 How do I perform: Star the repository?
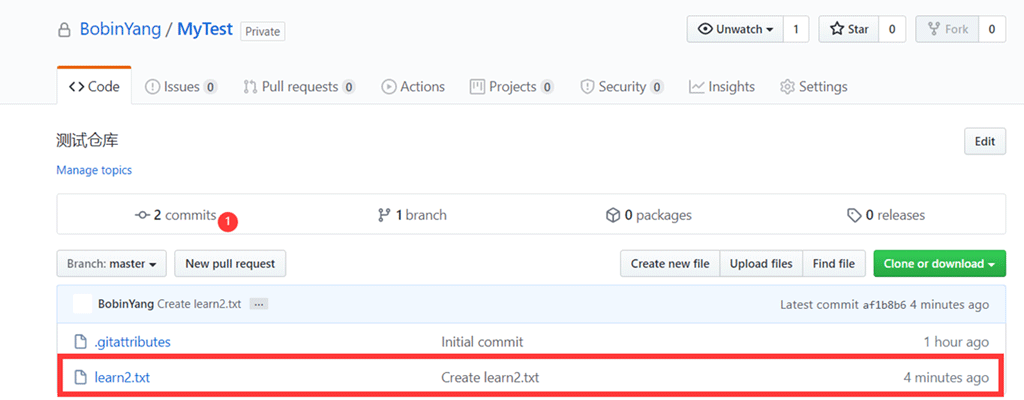[849, 29]
